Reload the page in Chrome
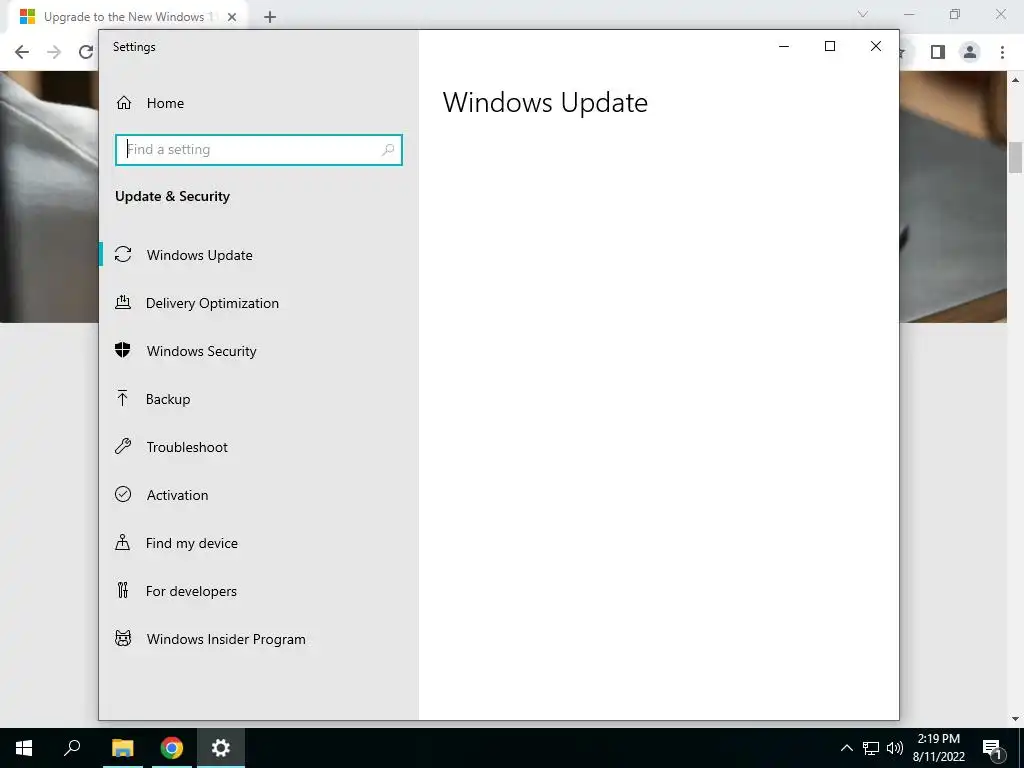Screen dimensions: 1024x768 point(86,52)
